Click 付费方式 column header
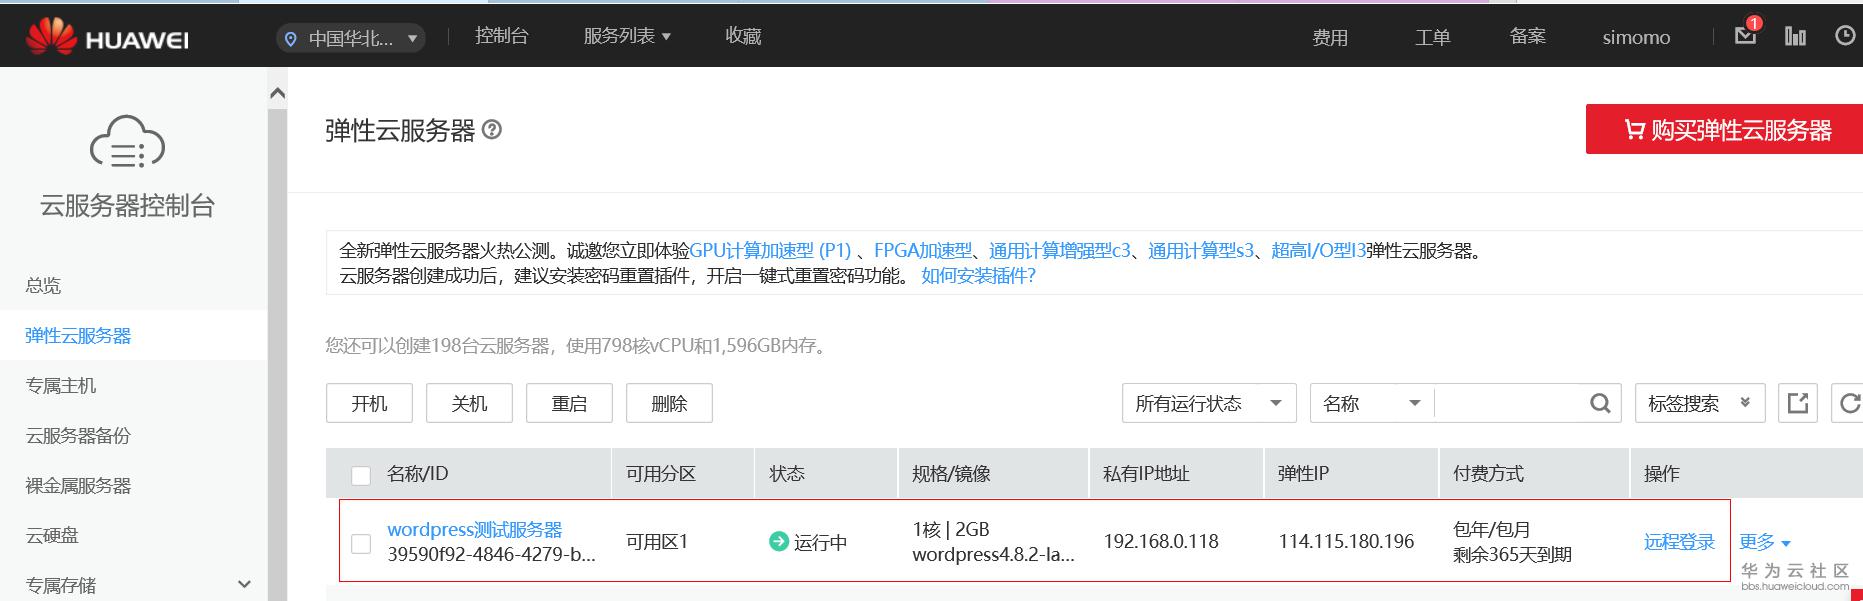The width and height of the screenshot is (1863, 601). [x=1488, y=474]
